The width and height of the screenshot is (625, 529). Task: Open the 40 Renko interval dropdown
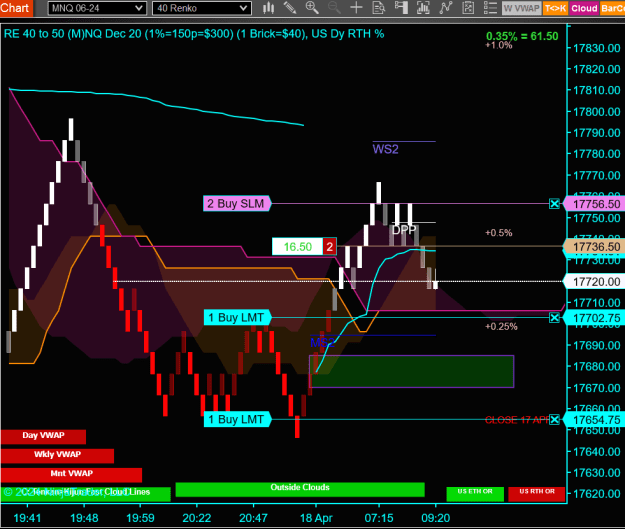pos(202,8)
